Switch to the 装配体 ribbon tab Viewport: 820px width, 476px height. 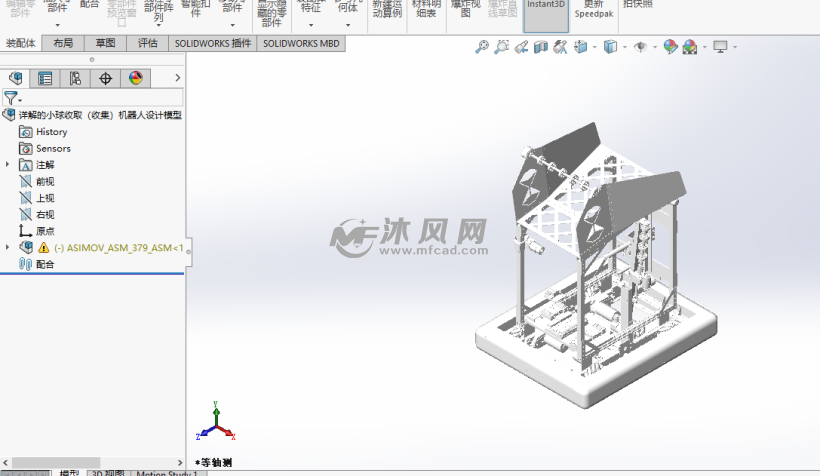pyautogui.click(x=20, y=43)
